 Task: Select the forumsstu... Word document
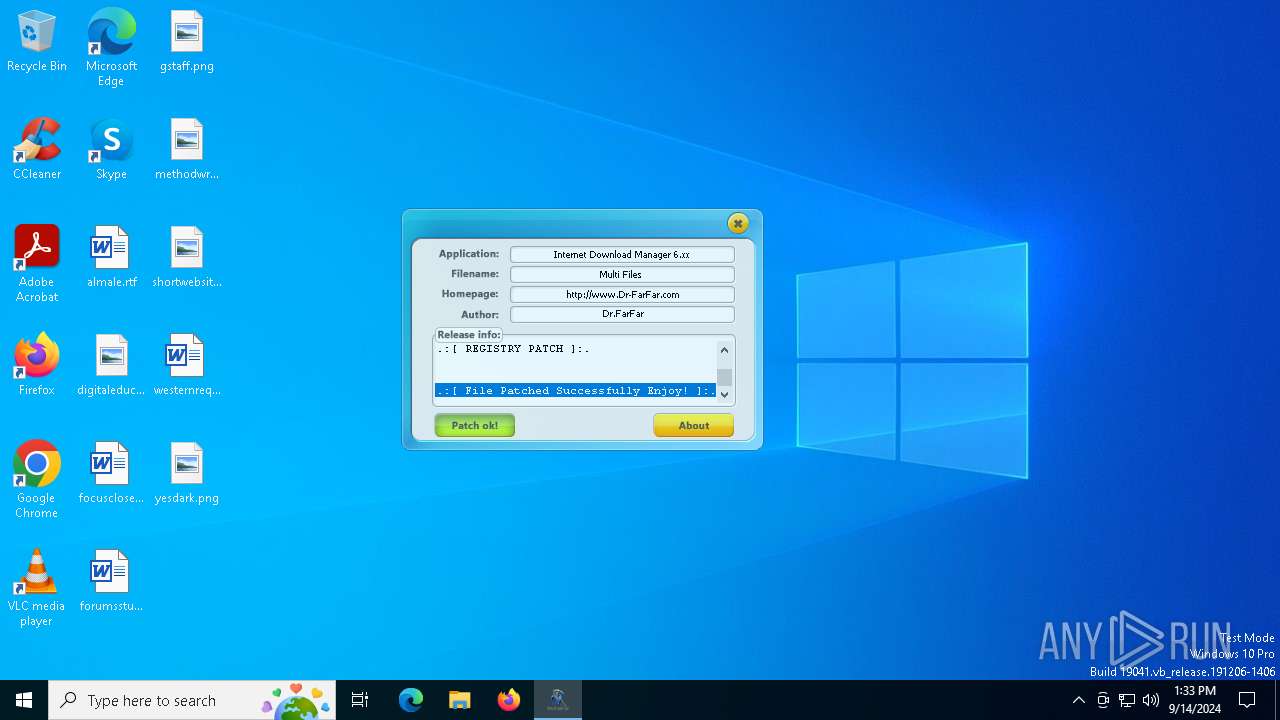pyautogui.click(x=111, y=582)
